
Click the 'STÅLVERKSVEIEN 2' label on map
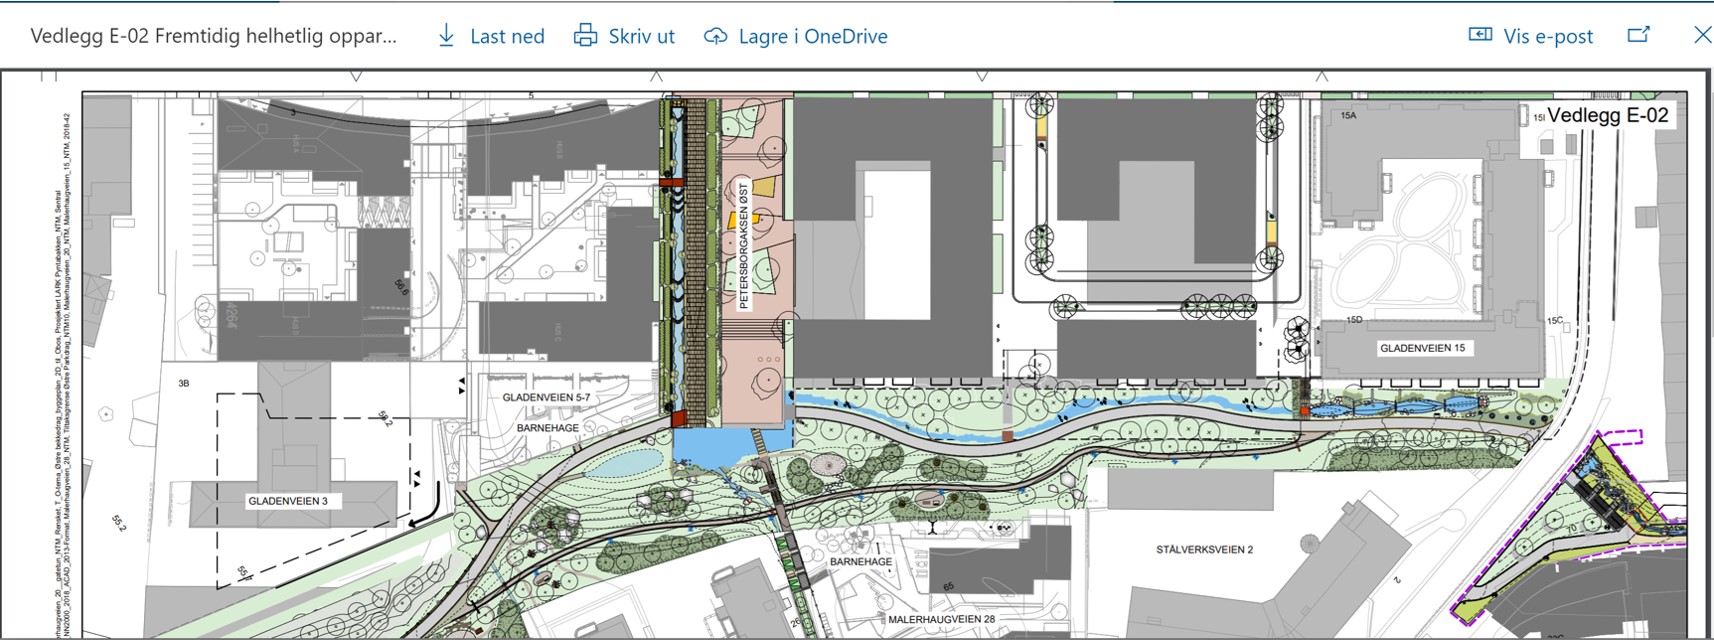[1204, 550]
